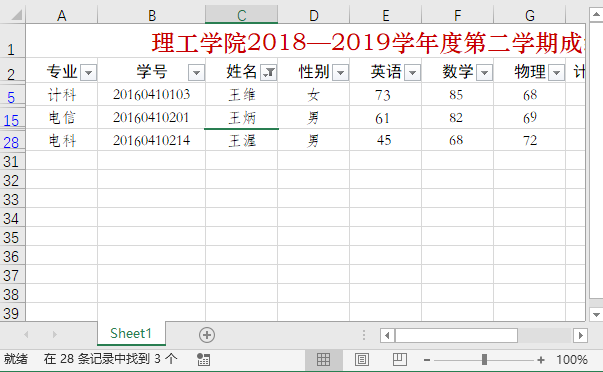Image resolution: width=603 pixels, height=372 pixels.
Task: Open the 物理 column filter dropdown
Action: [x=556, y=73]
